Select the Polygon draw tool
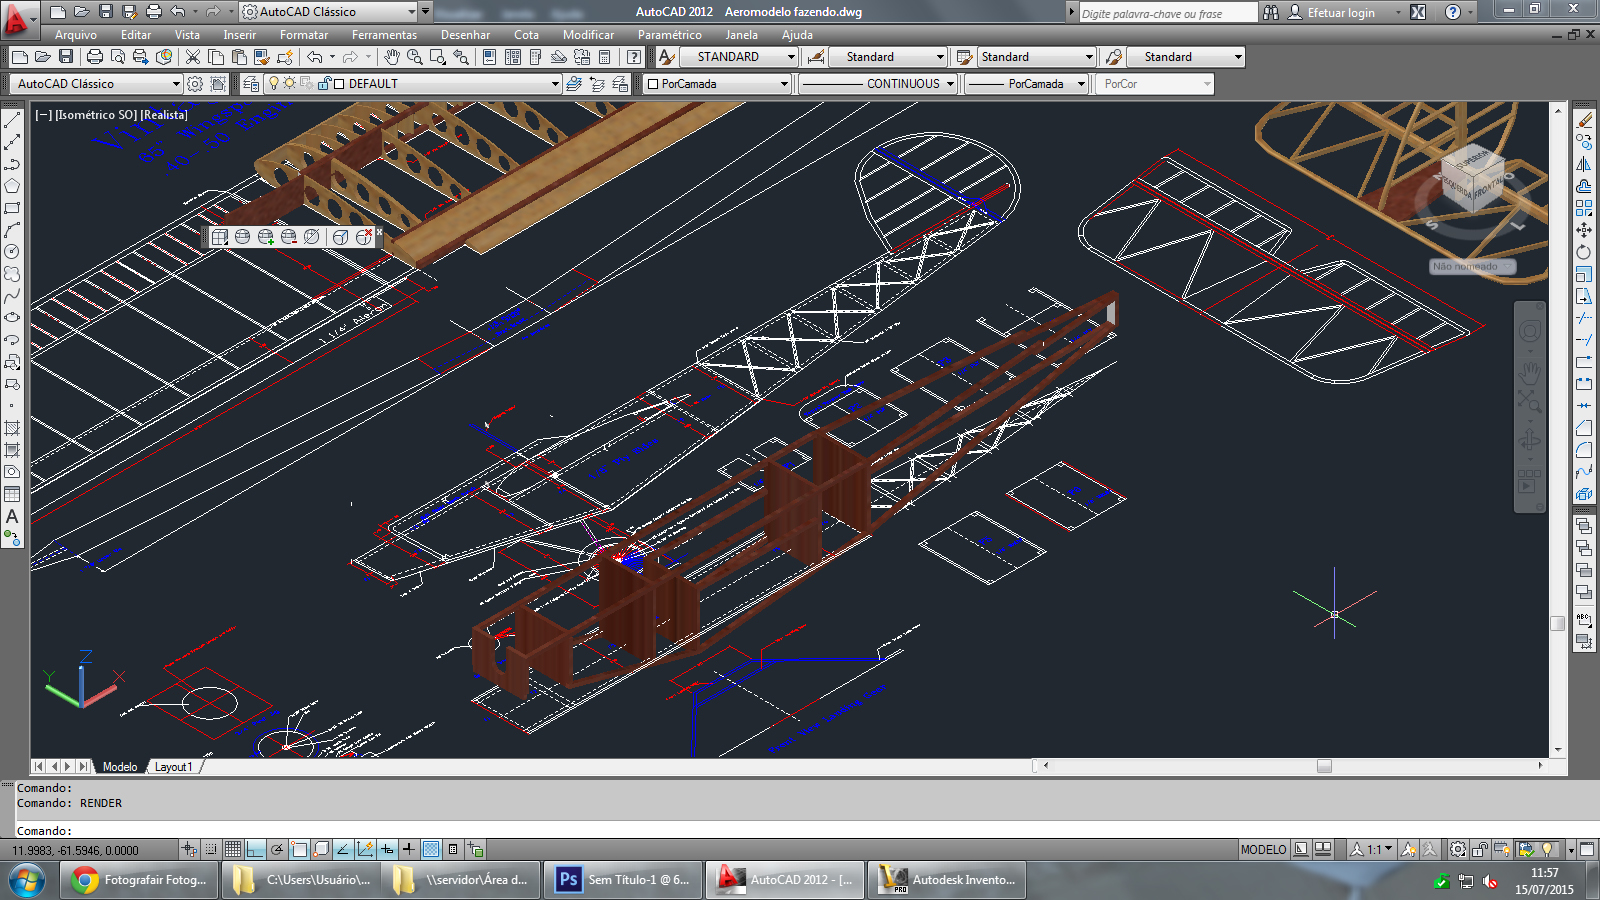Image resolution: width=1600 pixels, height=900 pixels. 13,185
